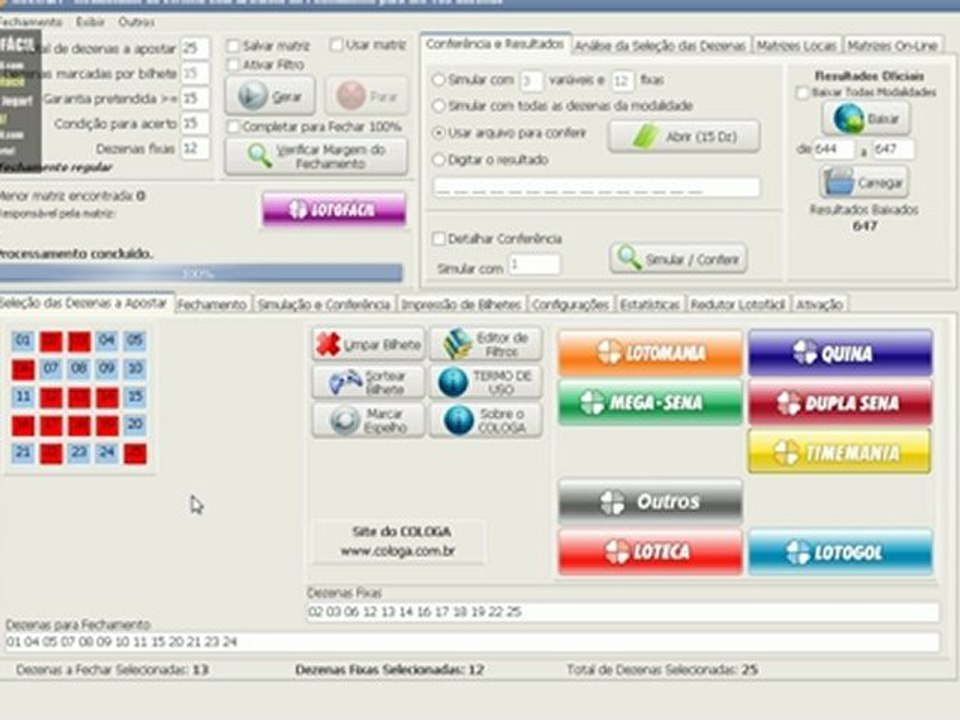
Task: Click the Simular com quantity field
Action: 533,264
